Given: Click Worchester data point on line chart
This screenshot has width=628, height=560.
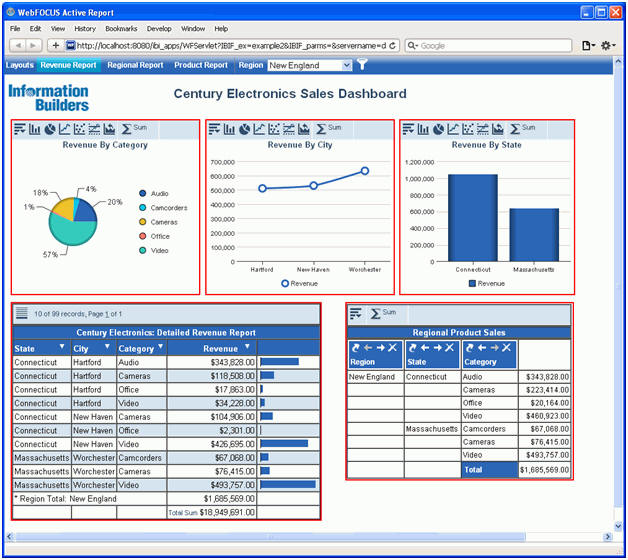Looking at the screenshot, I should coord(364,171).
